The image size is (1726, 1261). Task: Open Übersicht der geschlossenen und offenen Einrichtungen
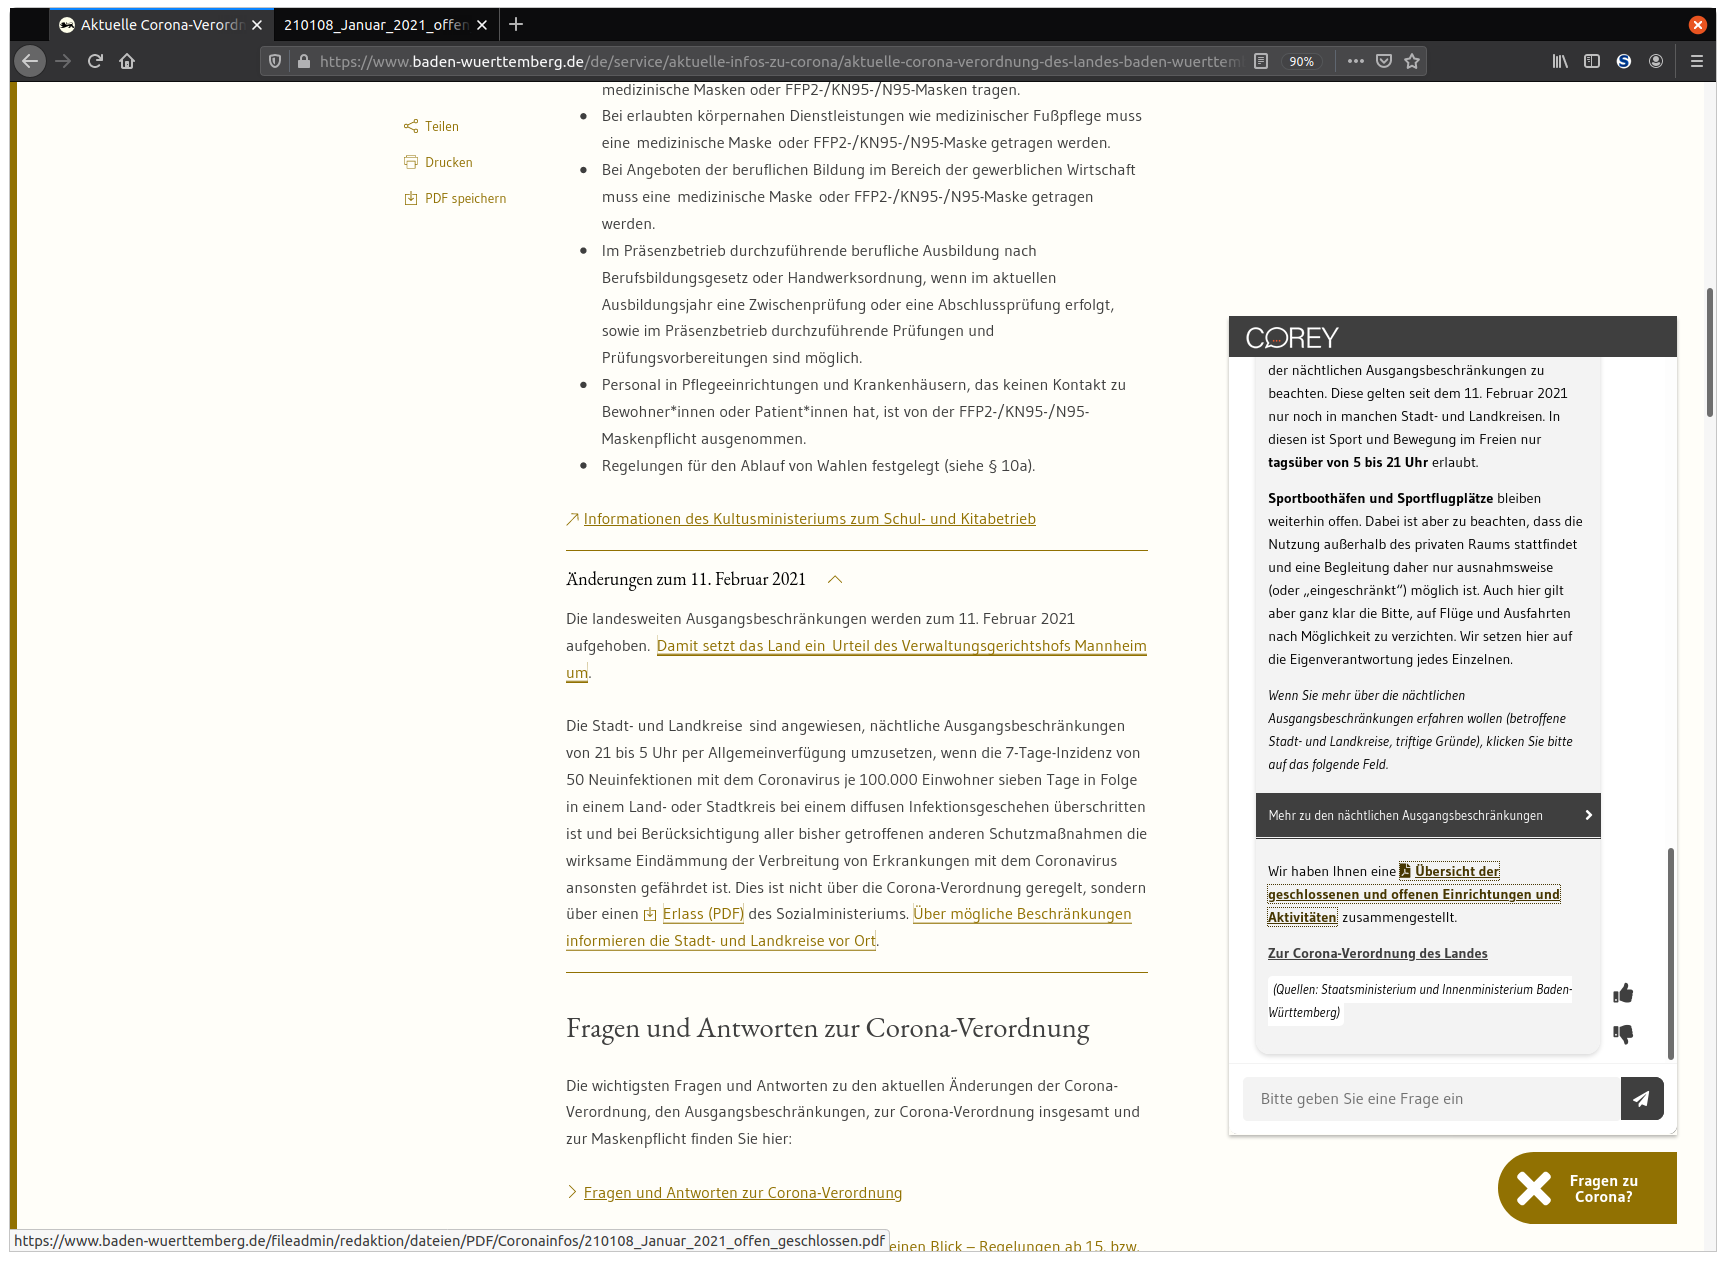pyautogui.click(x=1414, y=894)
